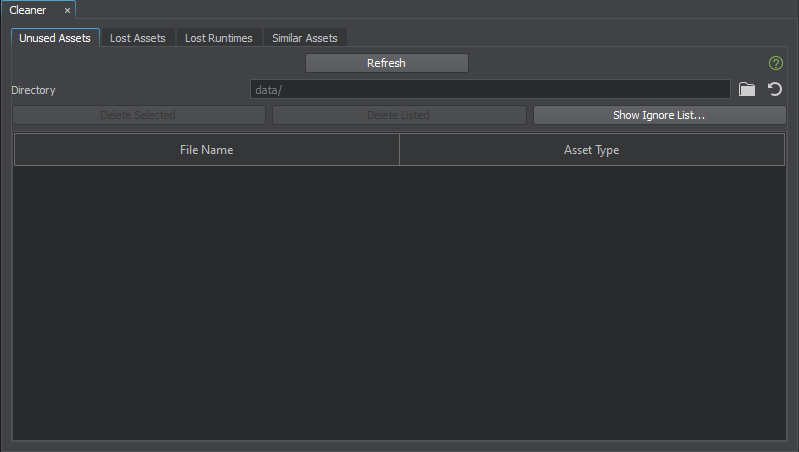
Task: Open the green help question mark icon
Action: click(x=776, y=63)
